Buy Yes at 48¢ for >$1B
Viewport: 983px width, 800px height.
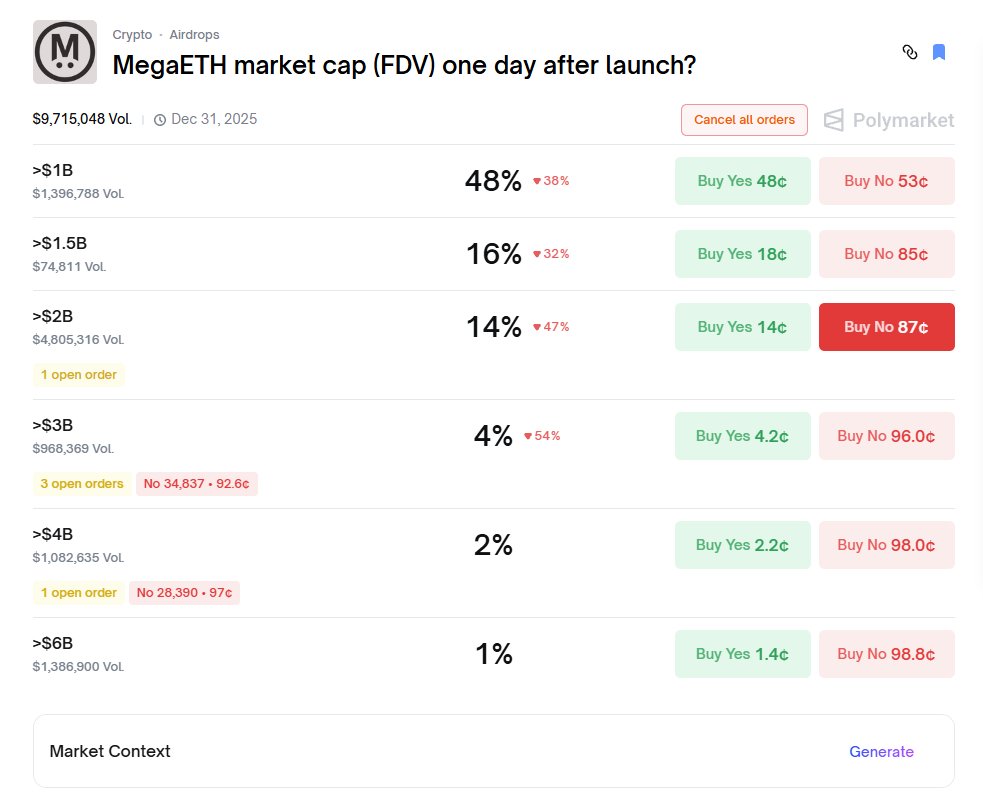[742, 181]
